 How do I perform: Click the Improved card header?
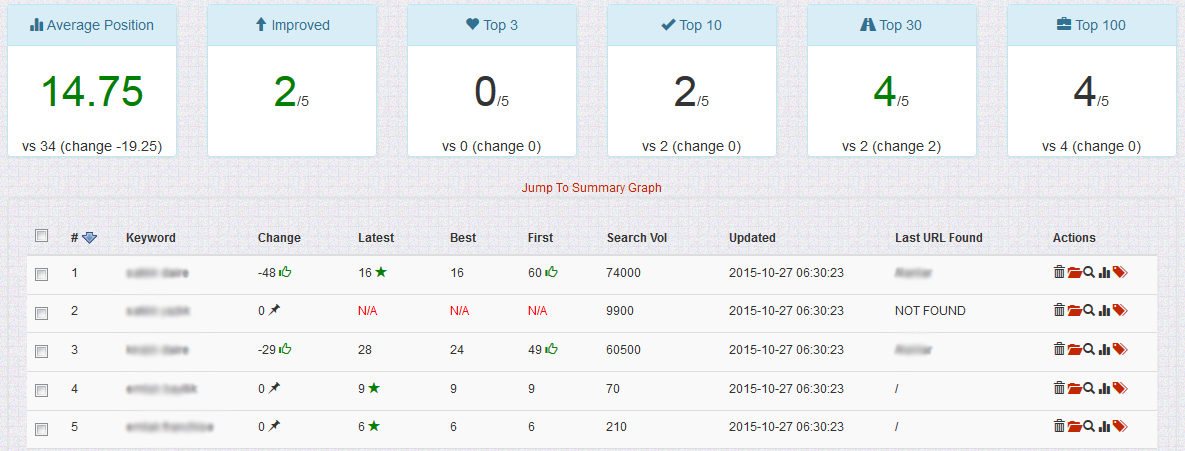[292, 25]
